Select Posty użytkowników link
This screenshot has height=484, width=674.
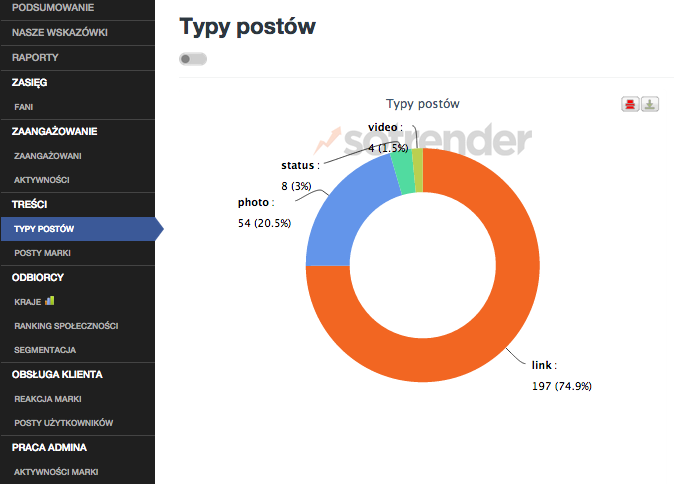pyautogui.click(x=64, y=423)
